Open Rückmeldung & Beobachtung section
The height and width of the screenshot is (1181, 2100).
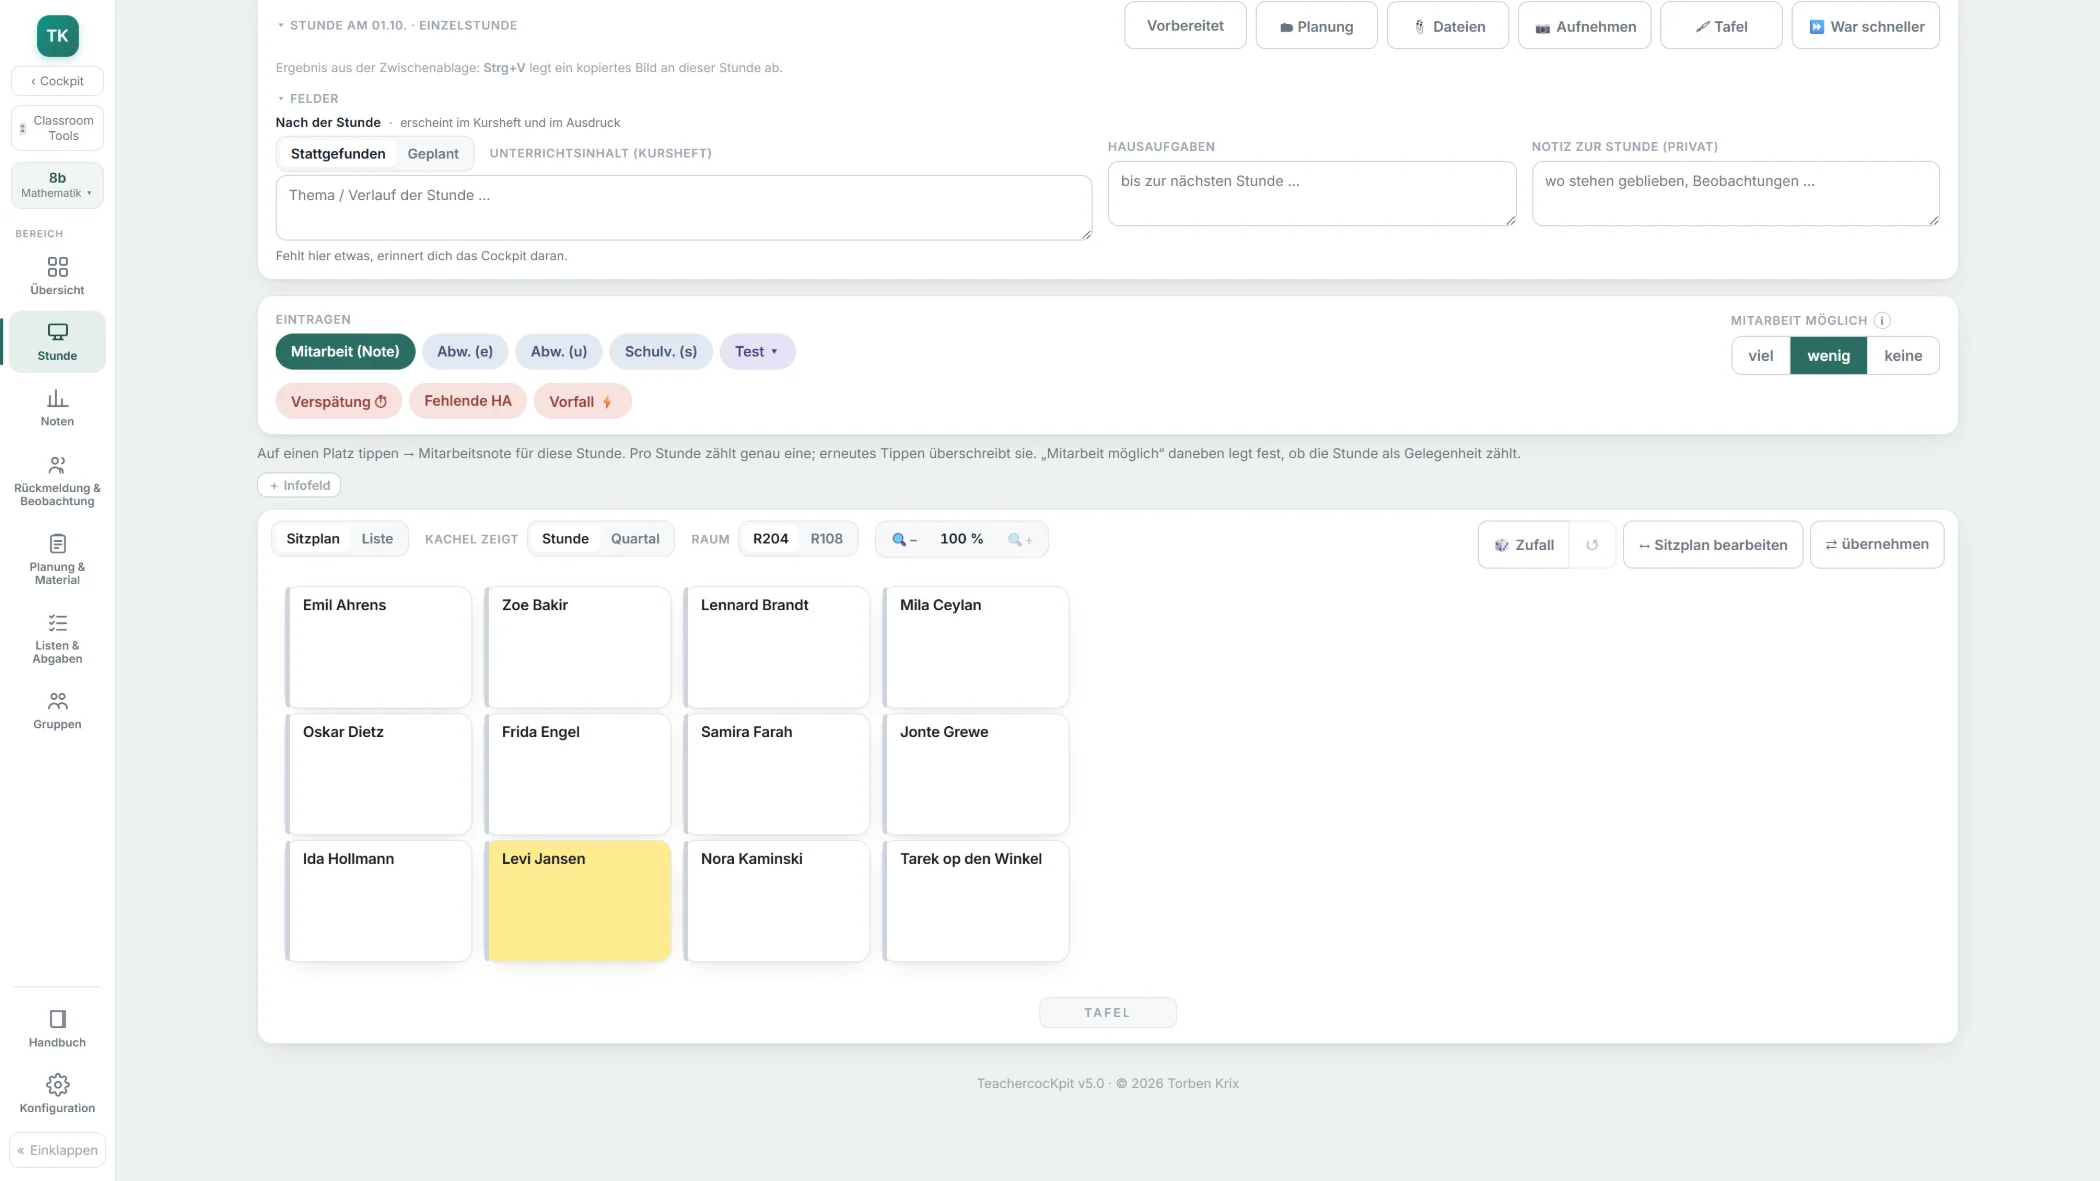tap(57, 480)
